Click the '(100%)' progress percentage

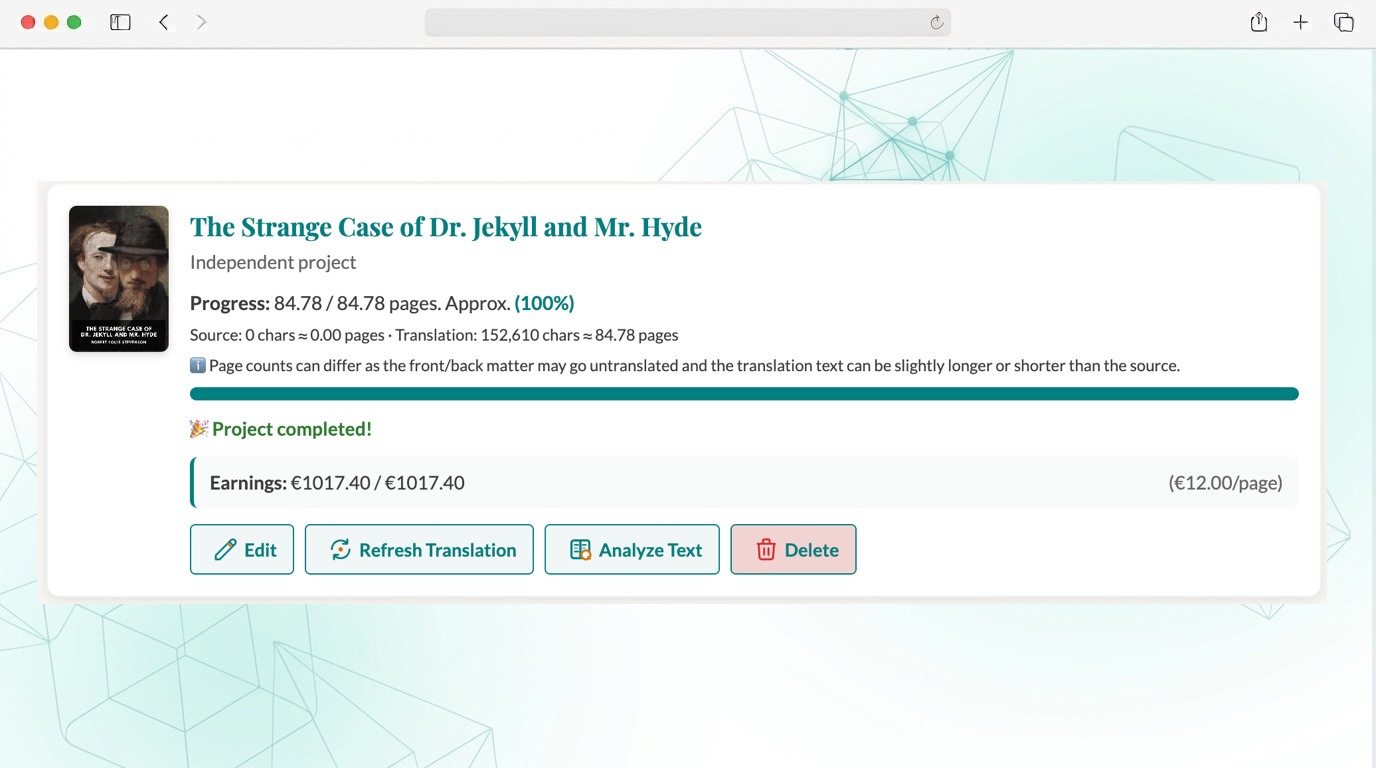click(x=544, y=303)
